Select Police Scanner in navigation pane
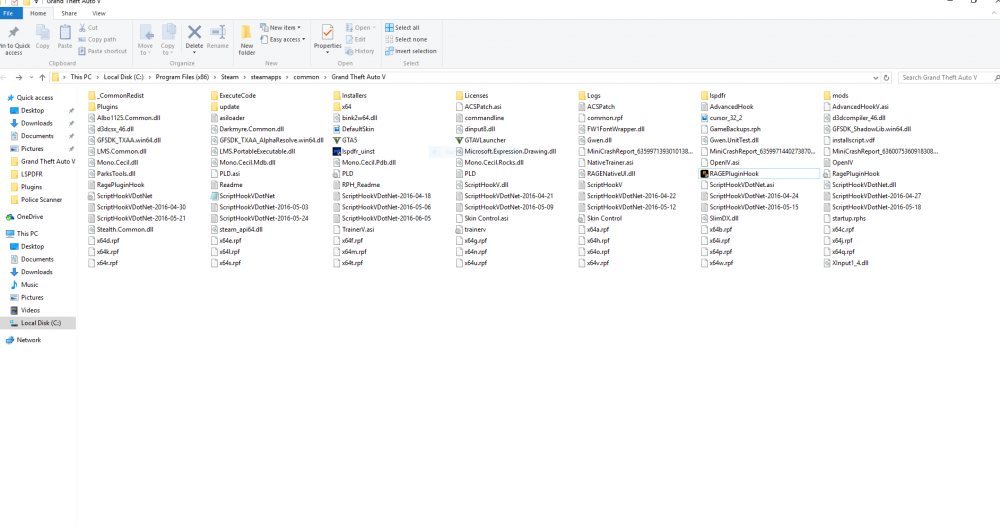 click(41, 200)
